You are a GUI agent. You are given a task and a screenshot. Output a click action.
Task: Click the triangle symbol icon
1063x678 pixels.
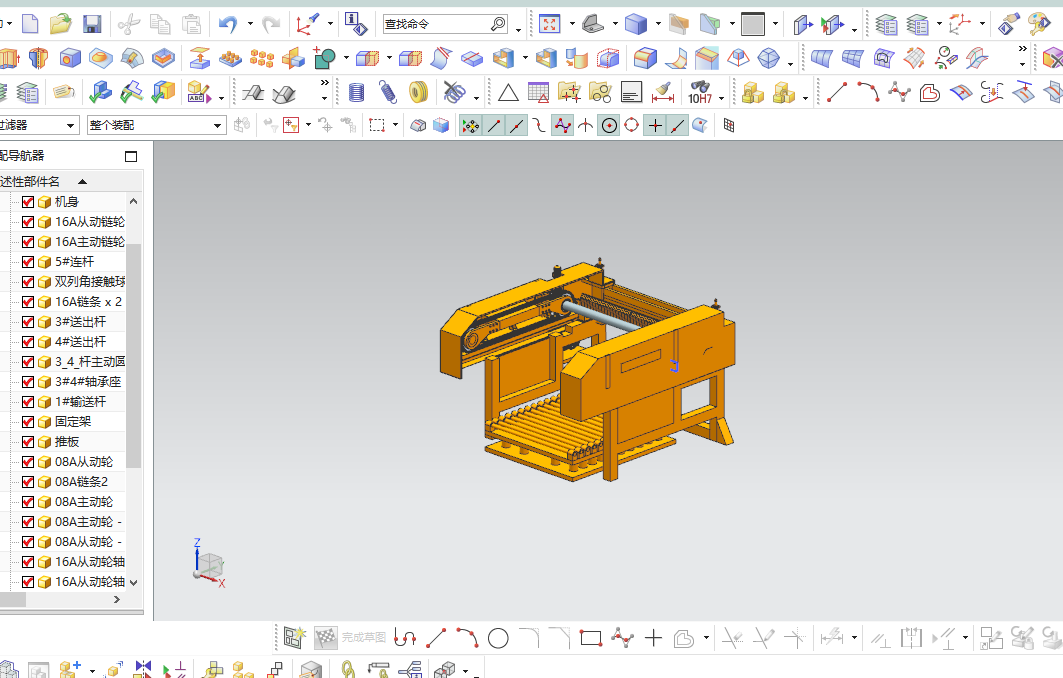508,93
